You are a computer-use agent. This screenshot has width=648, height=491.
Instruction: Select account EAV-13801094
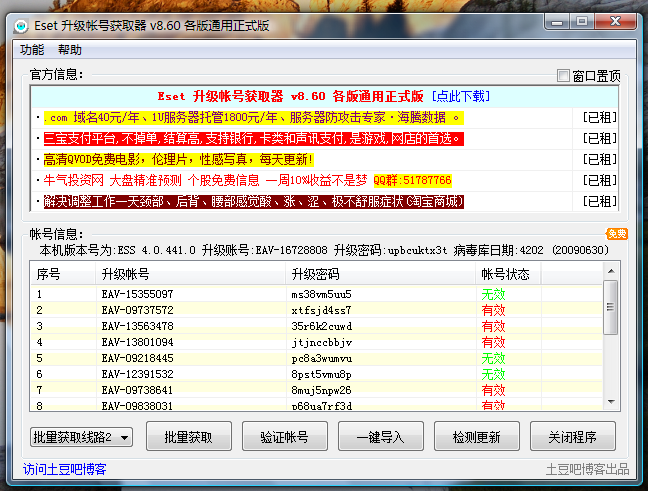(x=138, y=343)
